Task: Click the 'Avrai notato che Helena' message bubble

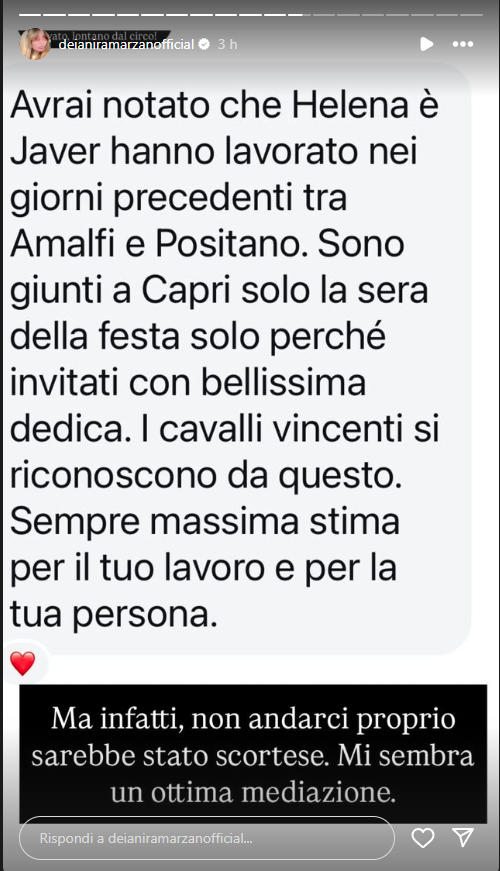Action: (x=237, y=358)
